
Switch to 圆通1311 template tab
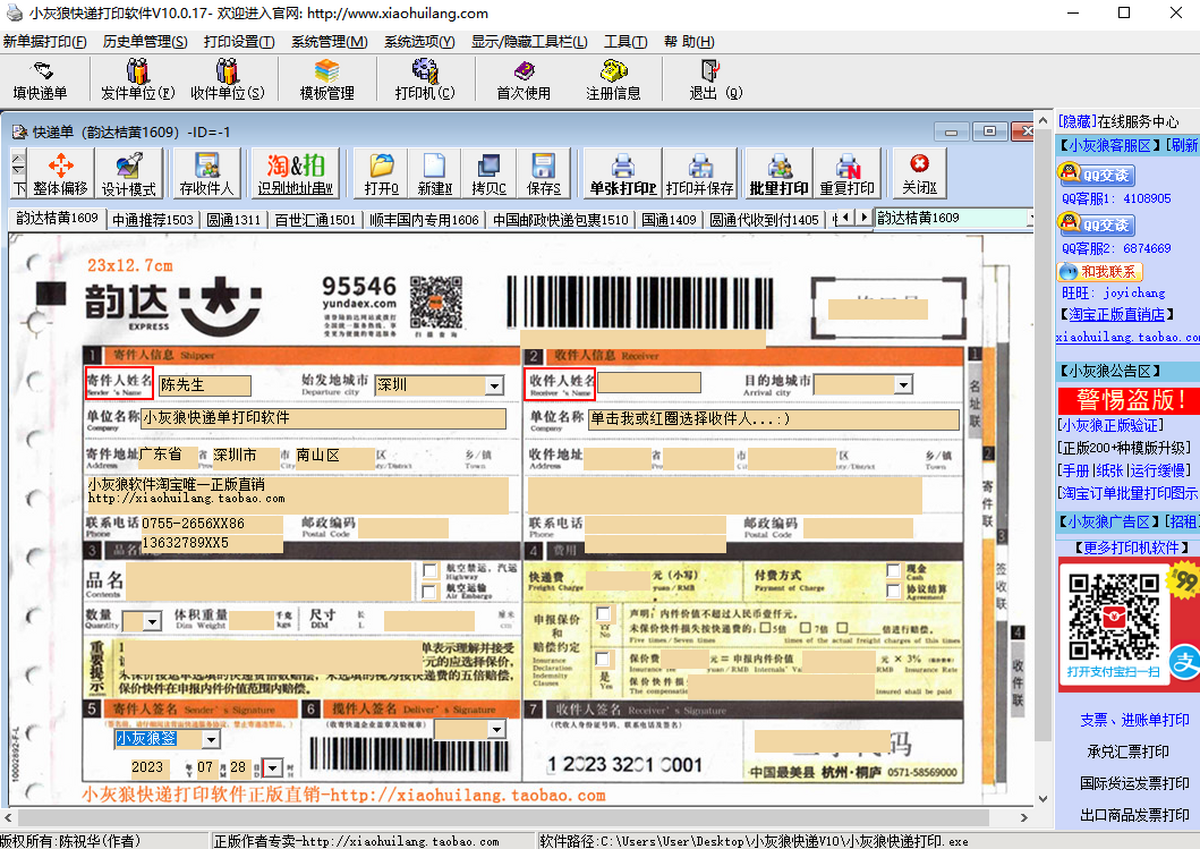(234, 220)
